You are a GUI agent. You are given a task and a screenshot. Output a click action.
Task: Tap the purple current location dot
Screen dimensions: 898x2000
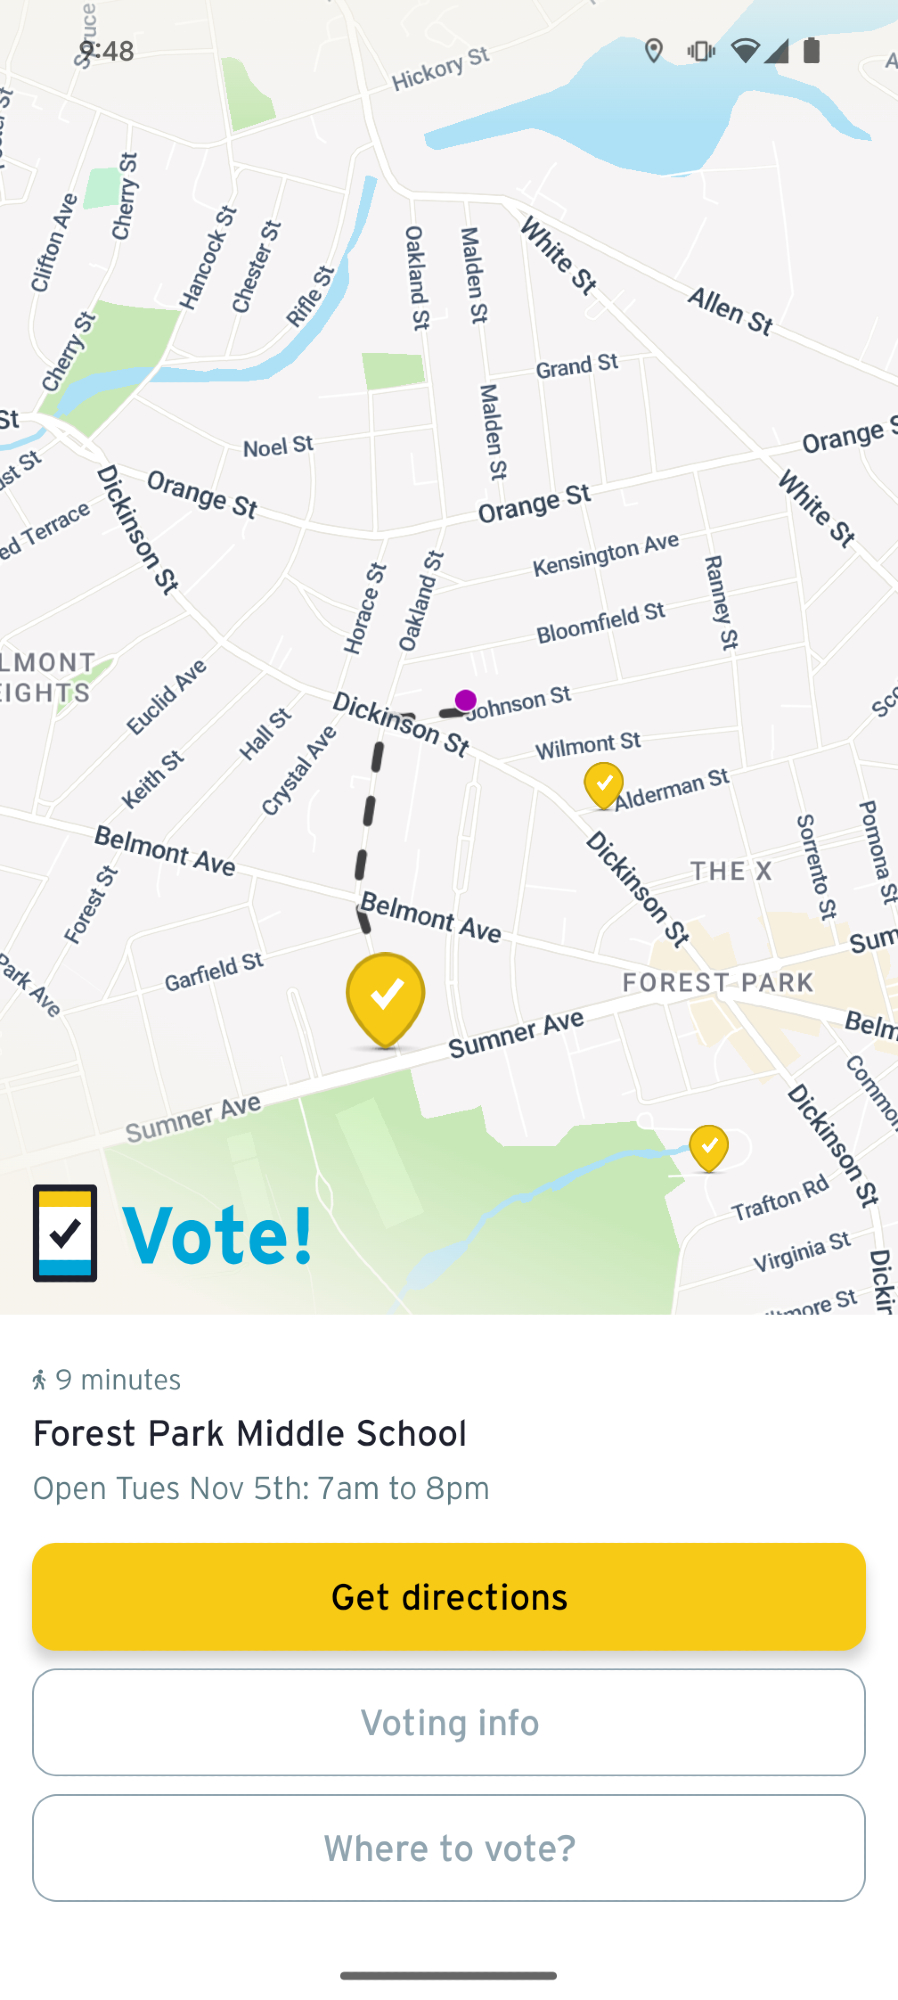pyautogui.click(x=465, y=700)
